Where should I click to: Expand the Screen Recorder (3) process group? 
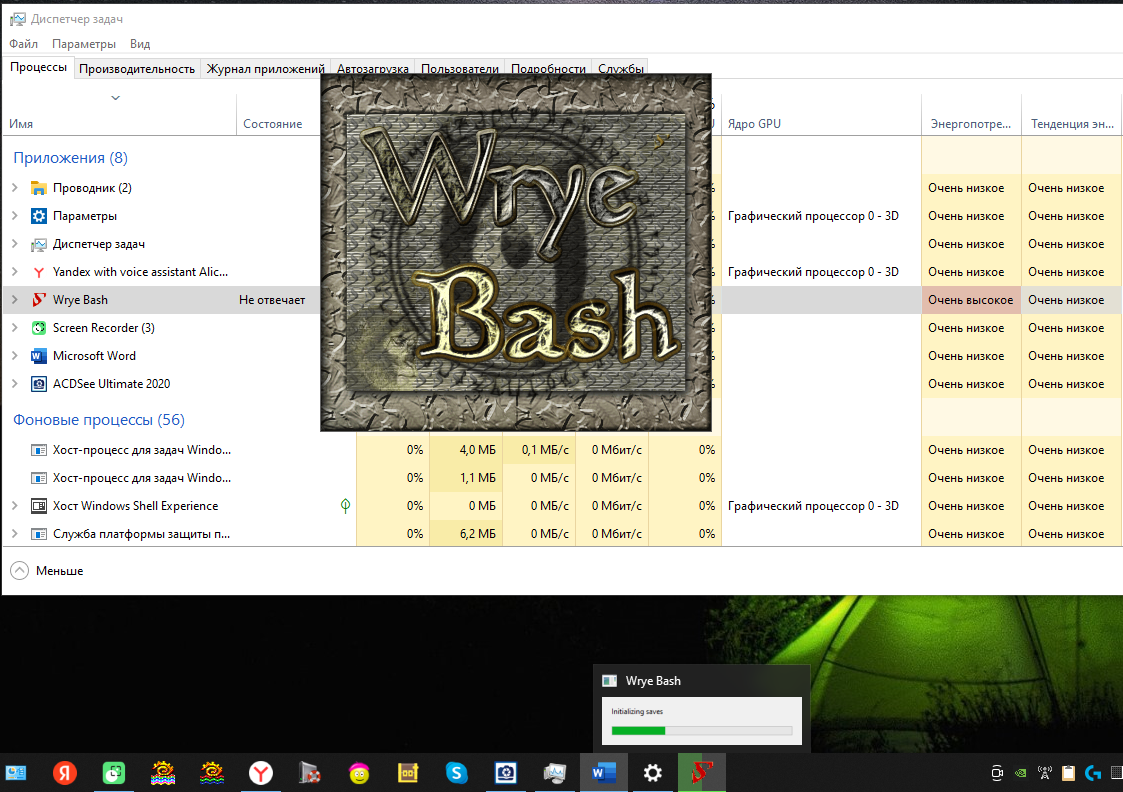coord(14,328)
